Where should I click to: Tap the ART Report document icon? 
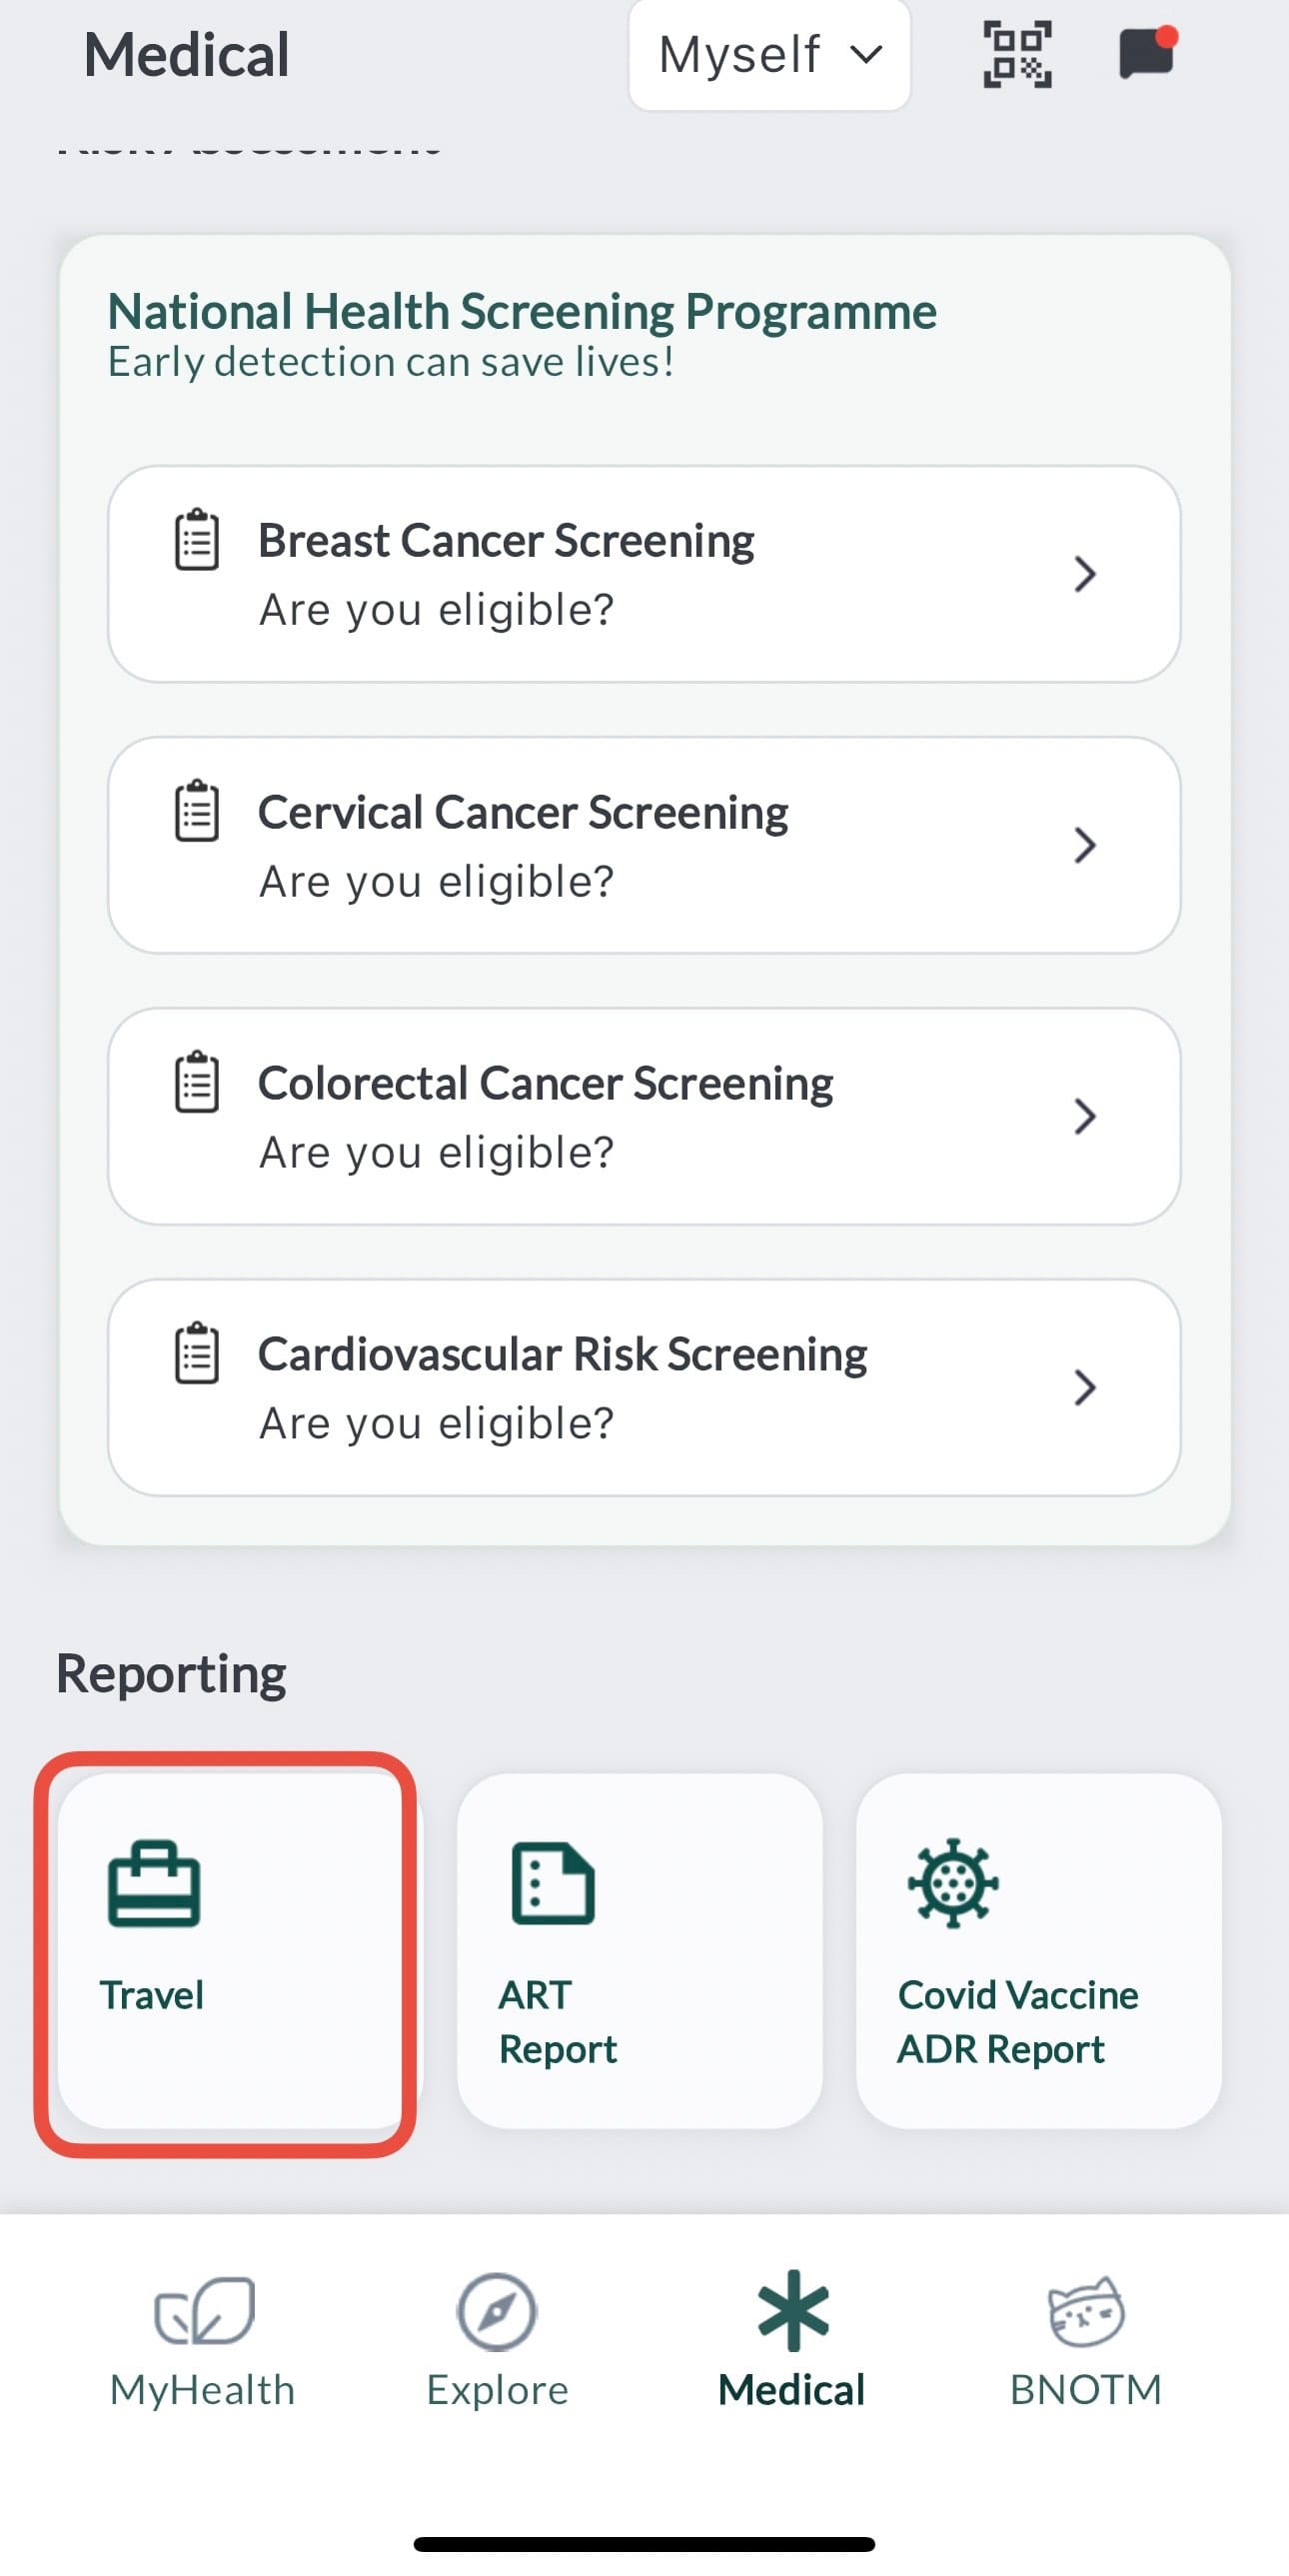[x=553, y=1883]
